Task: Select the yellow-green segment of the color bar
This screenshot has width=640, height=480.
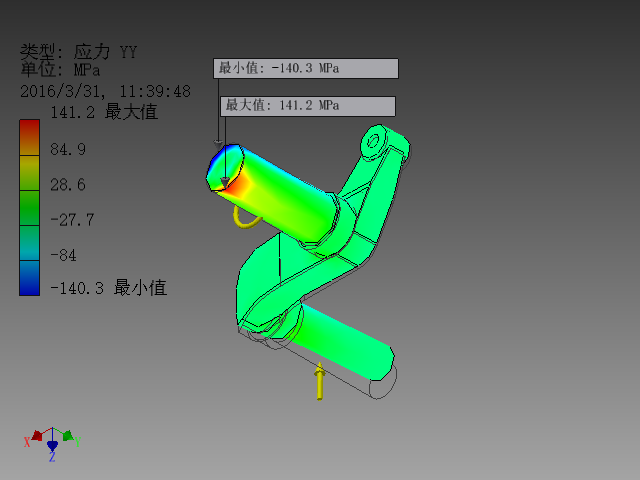Action: pos(29,173)
